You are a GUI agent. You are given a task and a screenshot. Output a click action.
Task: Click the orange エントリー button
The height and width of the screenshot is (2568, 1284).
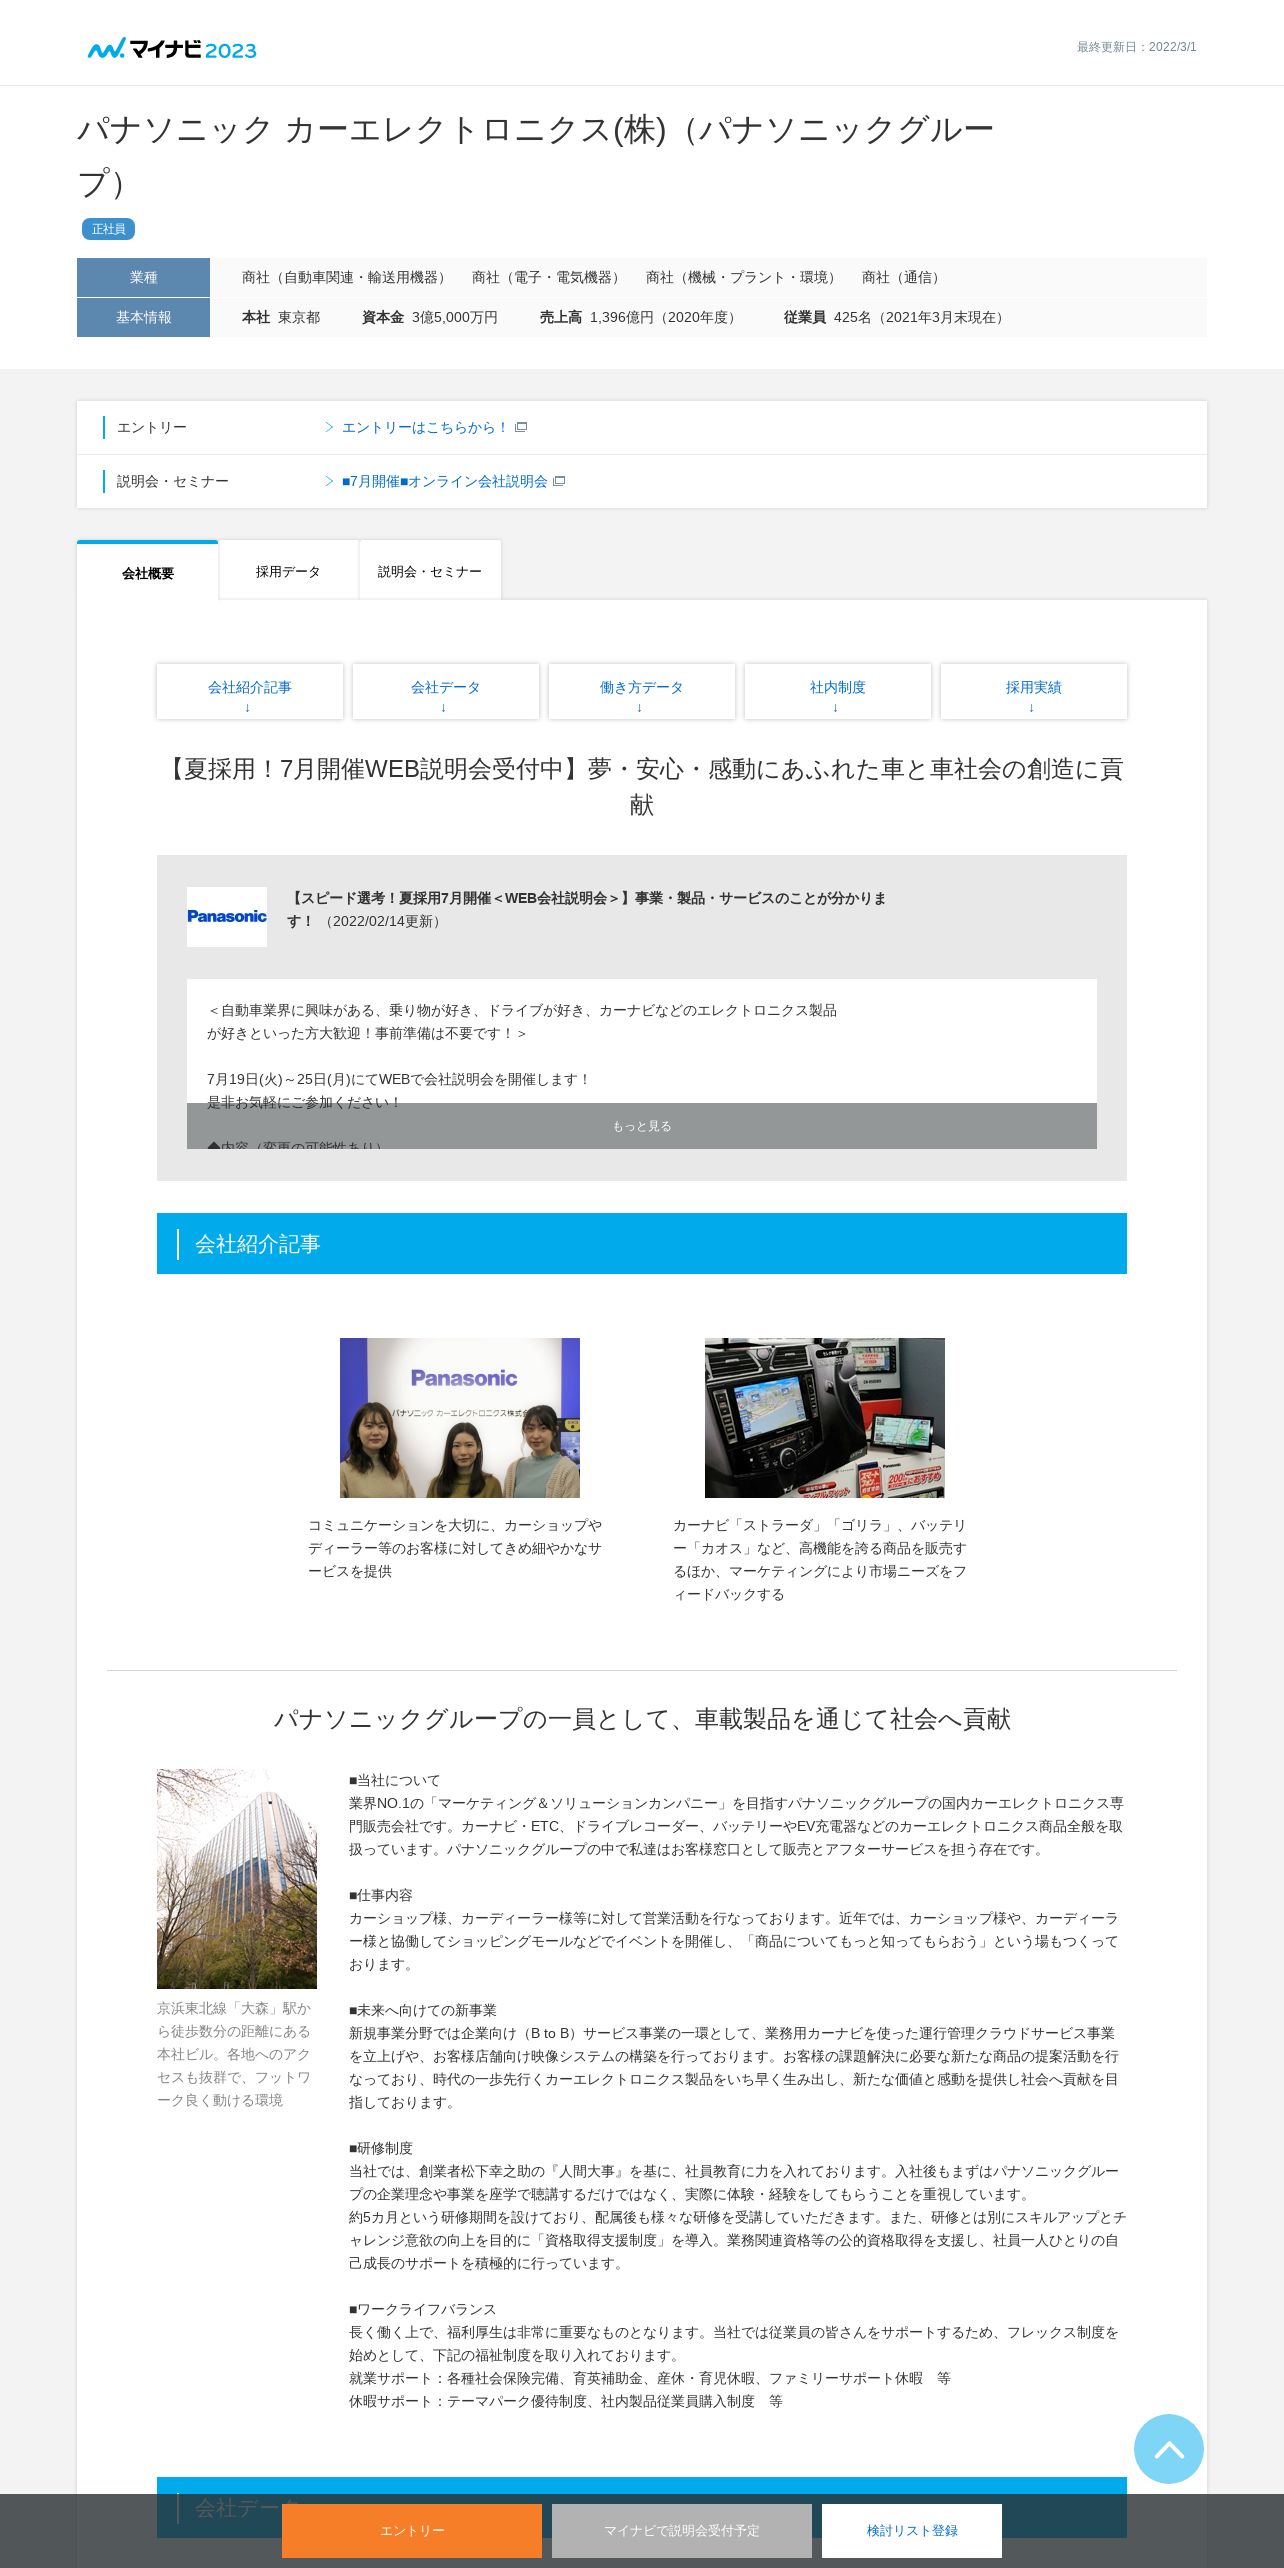[x=412, y=2530]
